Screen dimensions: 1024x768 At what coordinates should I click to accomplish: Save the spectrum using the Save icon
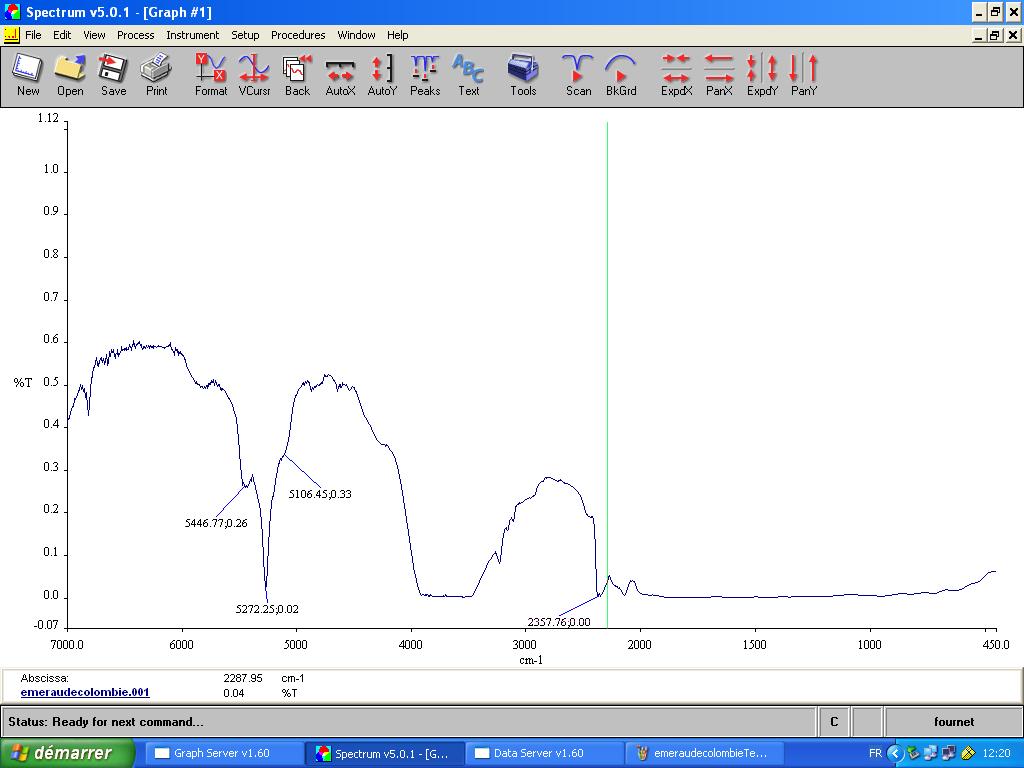[113, 75]
